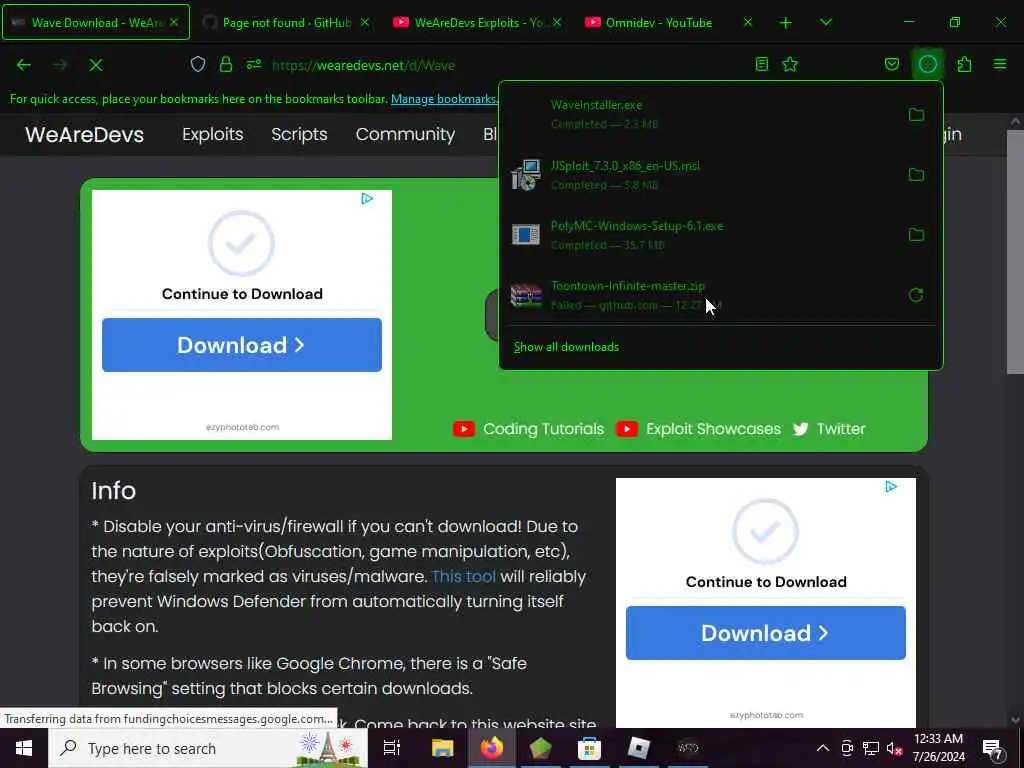Select the Wave Download tab

pyautogui.click(x=95, y=22)
